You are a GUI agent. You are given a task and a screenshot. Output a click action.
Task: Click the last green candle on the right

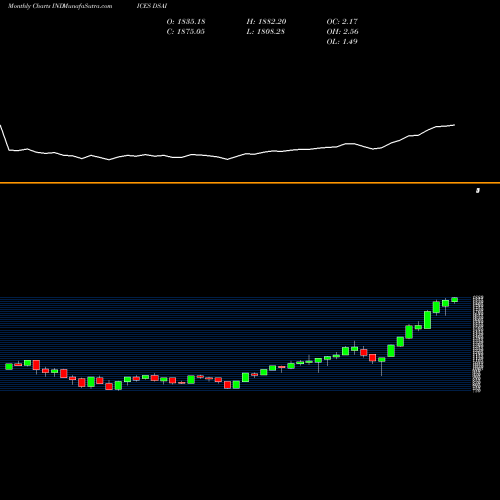pos(455,300)
